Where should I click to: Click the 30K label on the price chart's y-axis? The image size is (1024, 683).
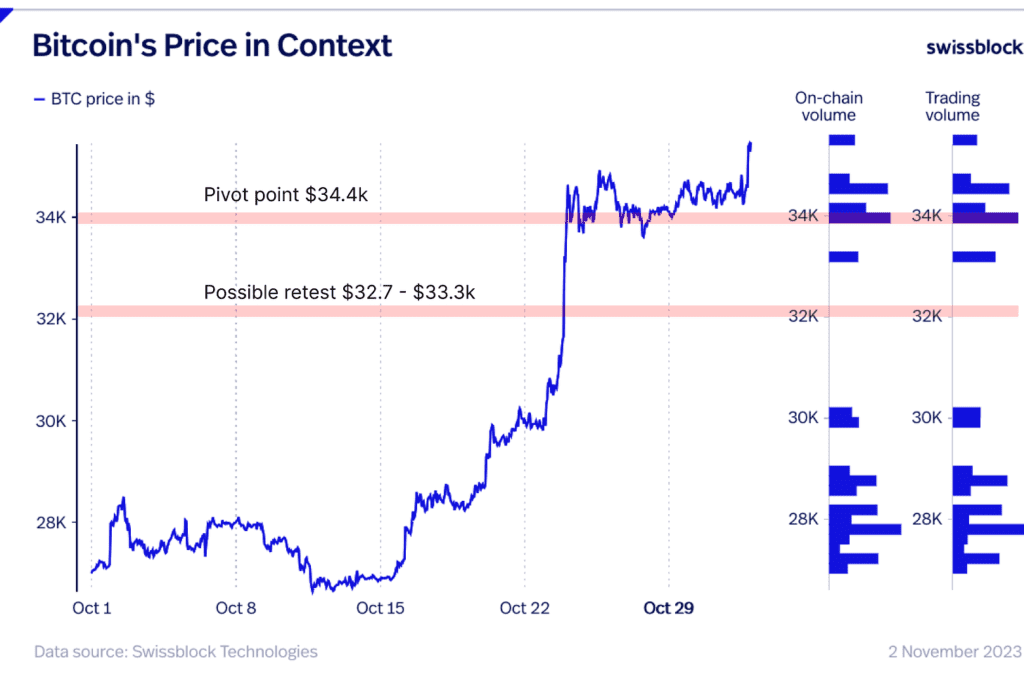click(x=51, y=421)
